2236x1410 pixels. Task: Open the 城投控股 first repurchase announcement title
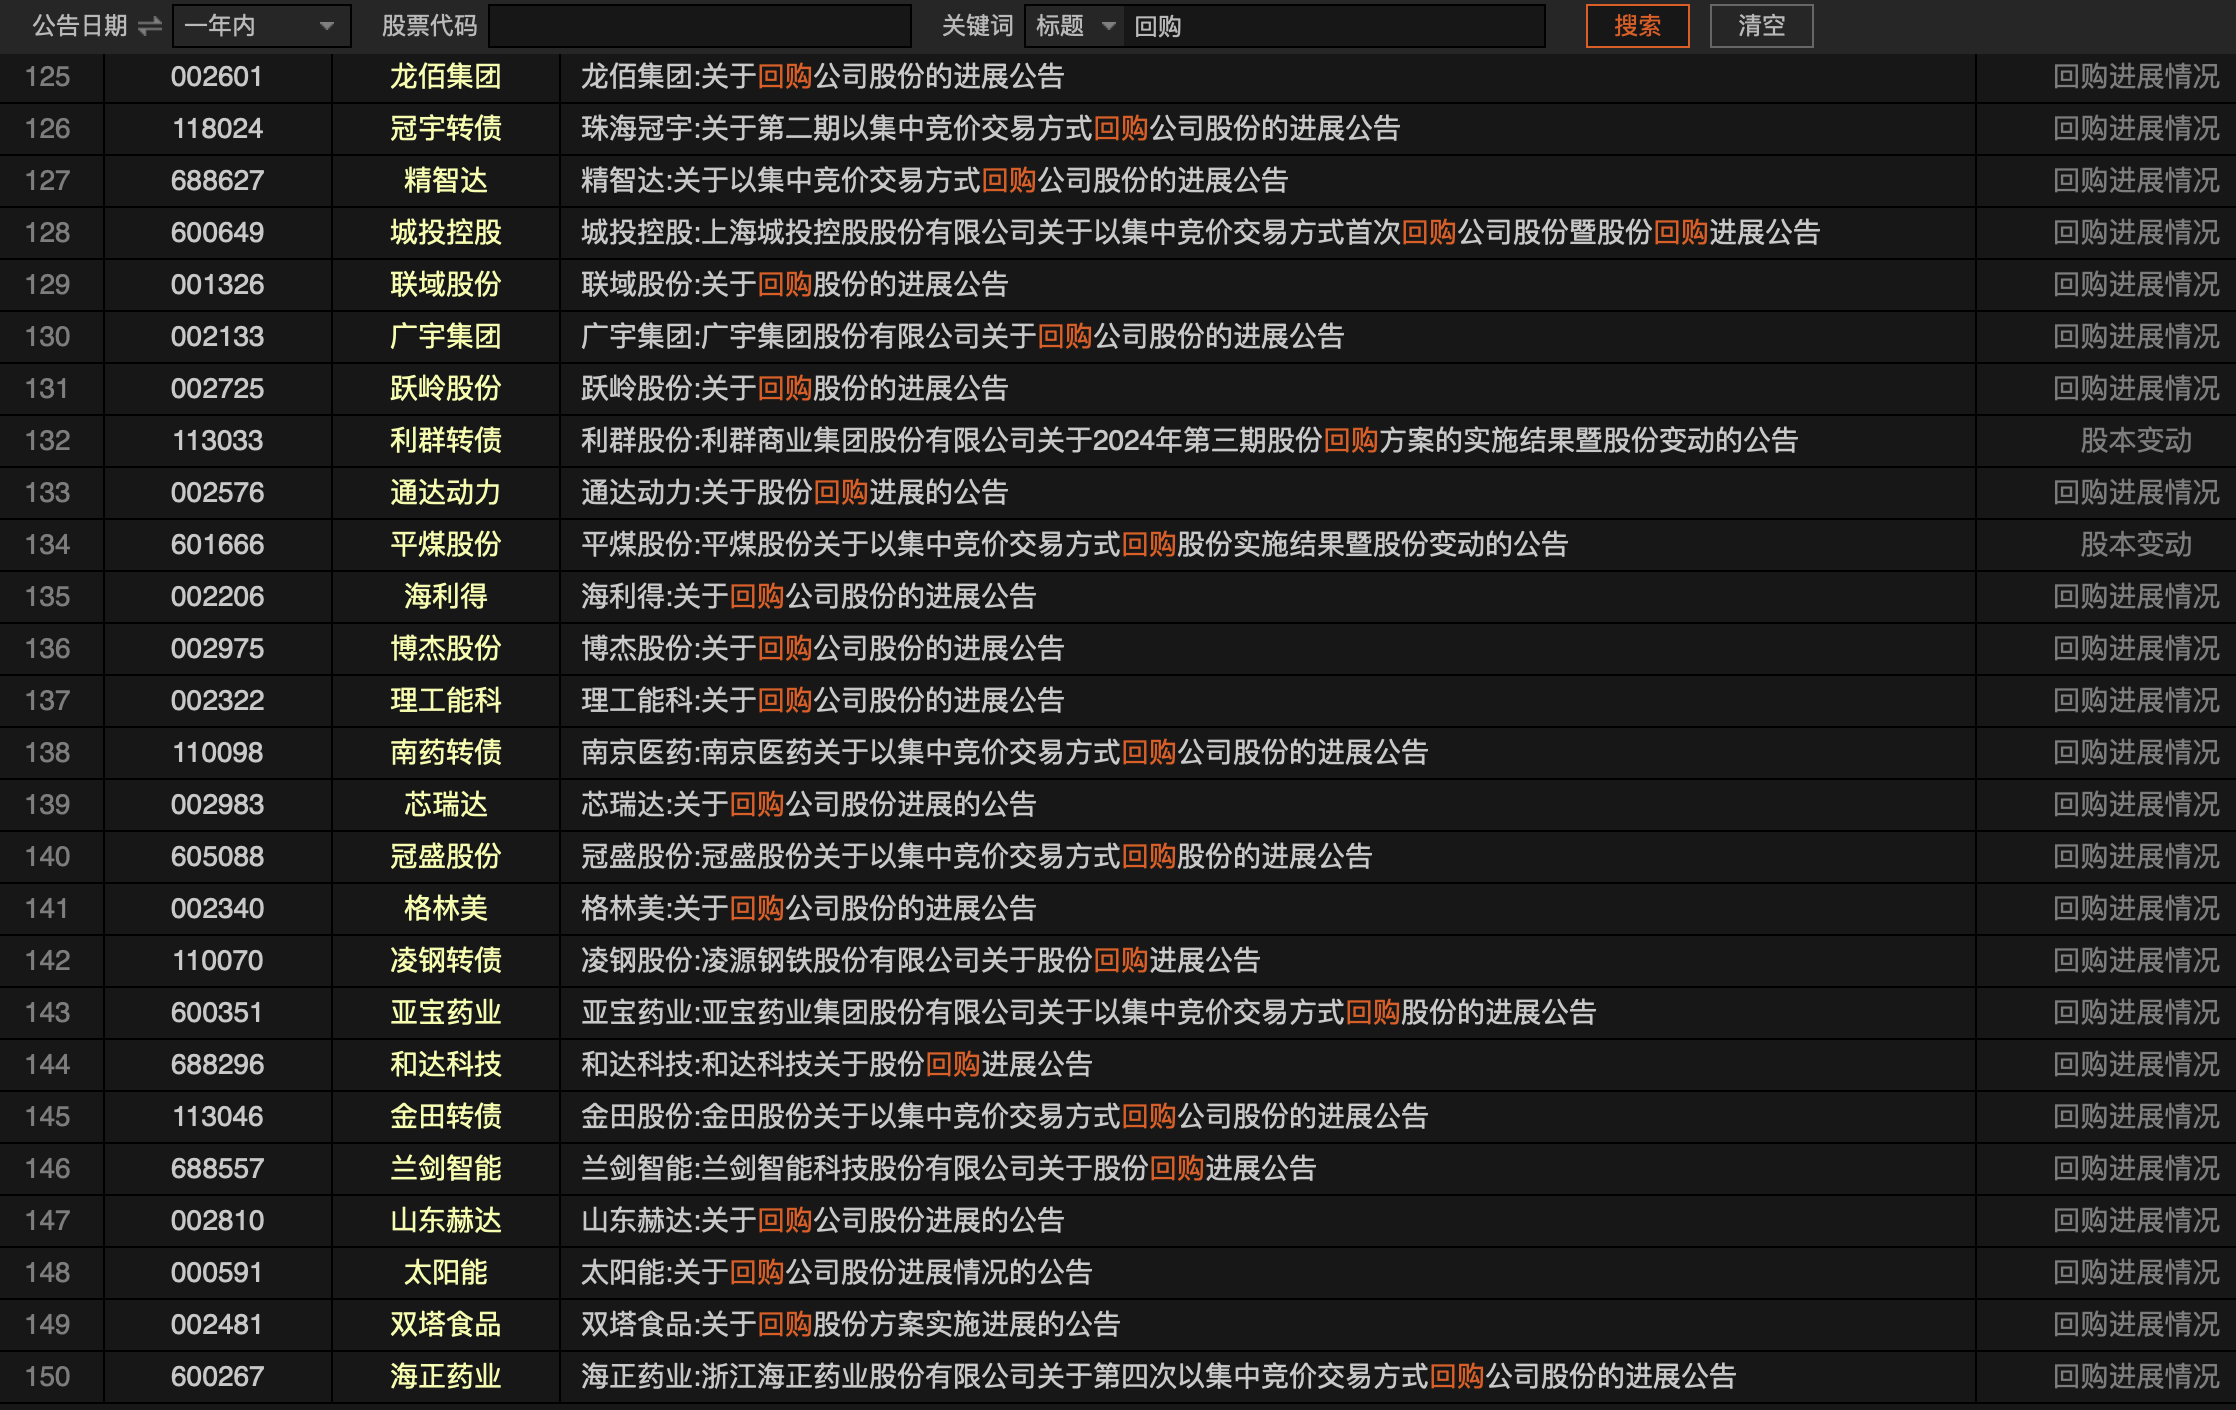pyautogui.click(x=1200, y=233)
